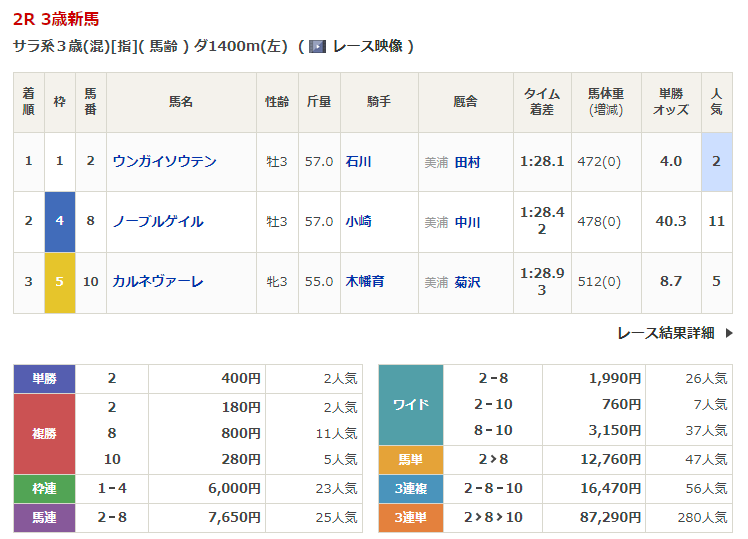Select the 単勝 payout label

(45, 379)
